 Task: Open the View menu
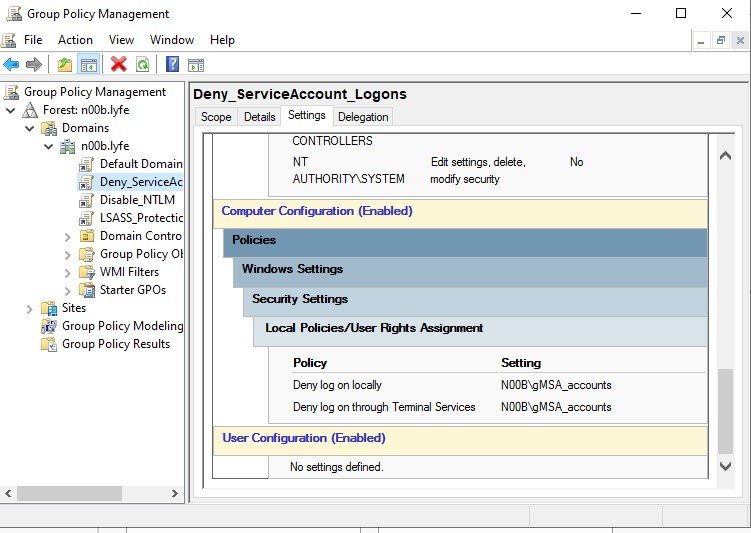pos(121,40)
